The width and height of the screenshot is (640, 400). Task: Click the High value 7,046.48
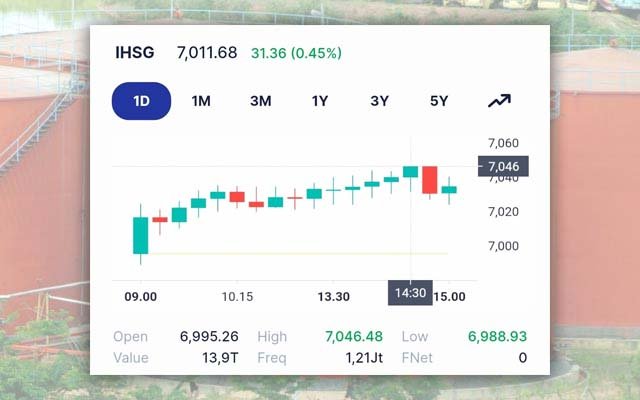(x=354, y=336)
